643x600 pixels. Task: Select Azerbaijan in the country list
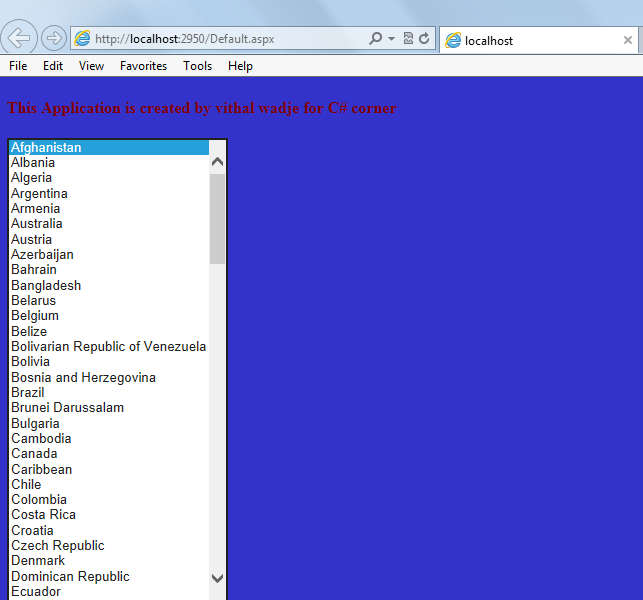coord(109,254)
